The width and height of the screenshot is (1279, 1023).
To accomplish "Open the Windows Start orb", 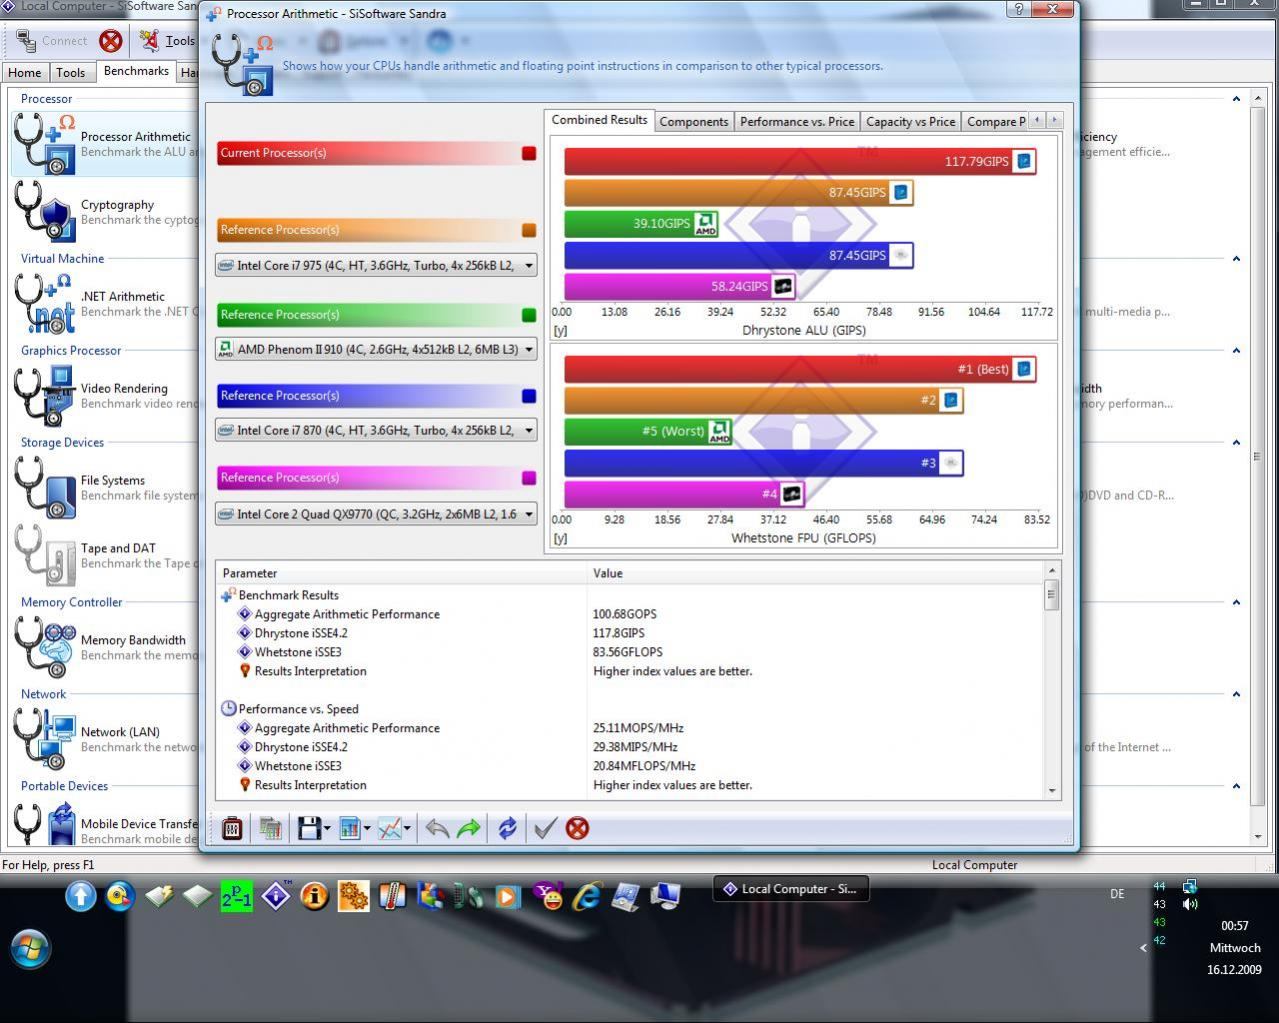I will click(x=29, y=946).
